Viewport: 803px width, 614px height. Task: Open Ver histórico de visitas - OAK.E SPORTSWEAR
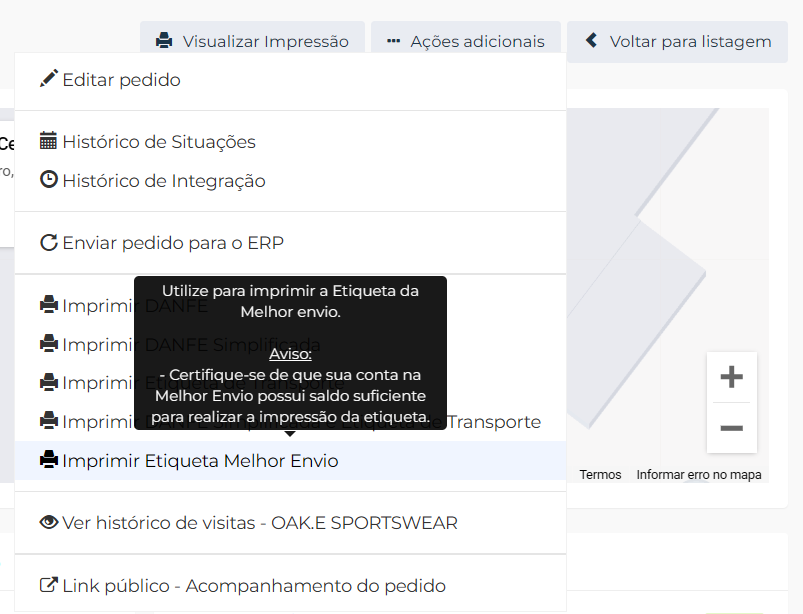pos(290,523)
